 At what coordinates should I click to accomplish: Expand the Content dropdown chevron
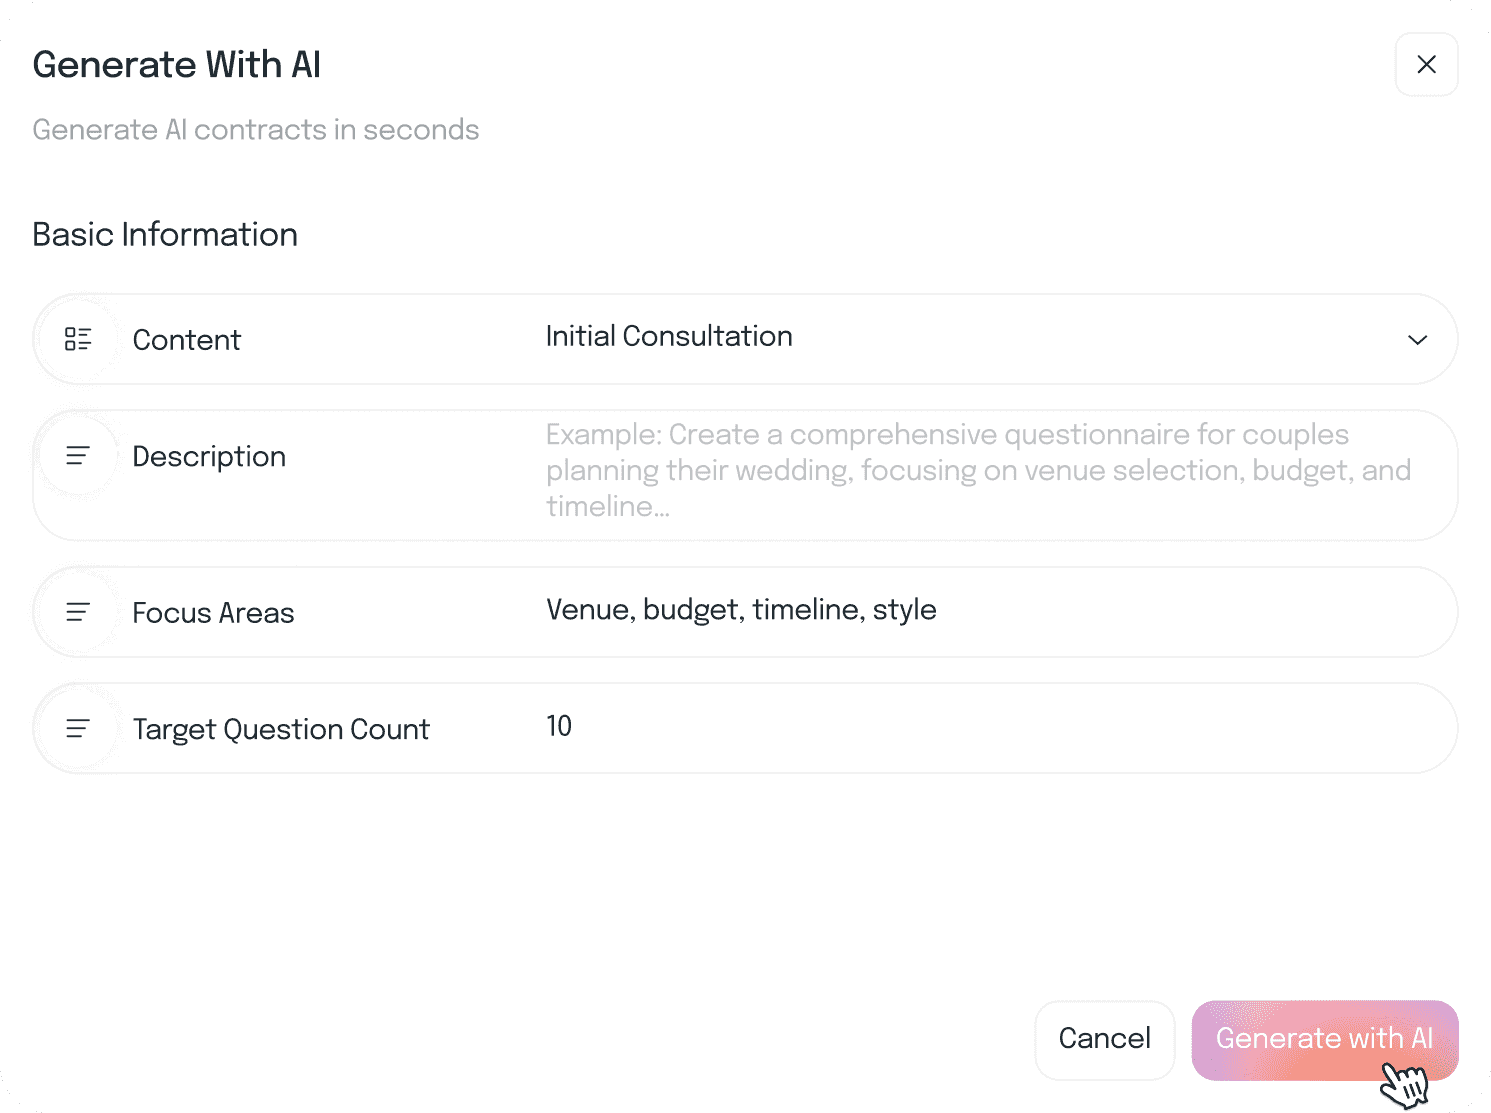pyautogui.click(x=1417, y=340)
